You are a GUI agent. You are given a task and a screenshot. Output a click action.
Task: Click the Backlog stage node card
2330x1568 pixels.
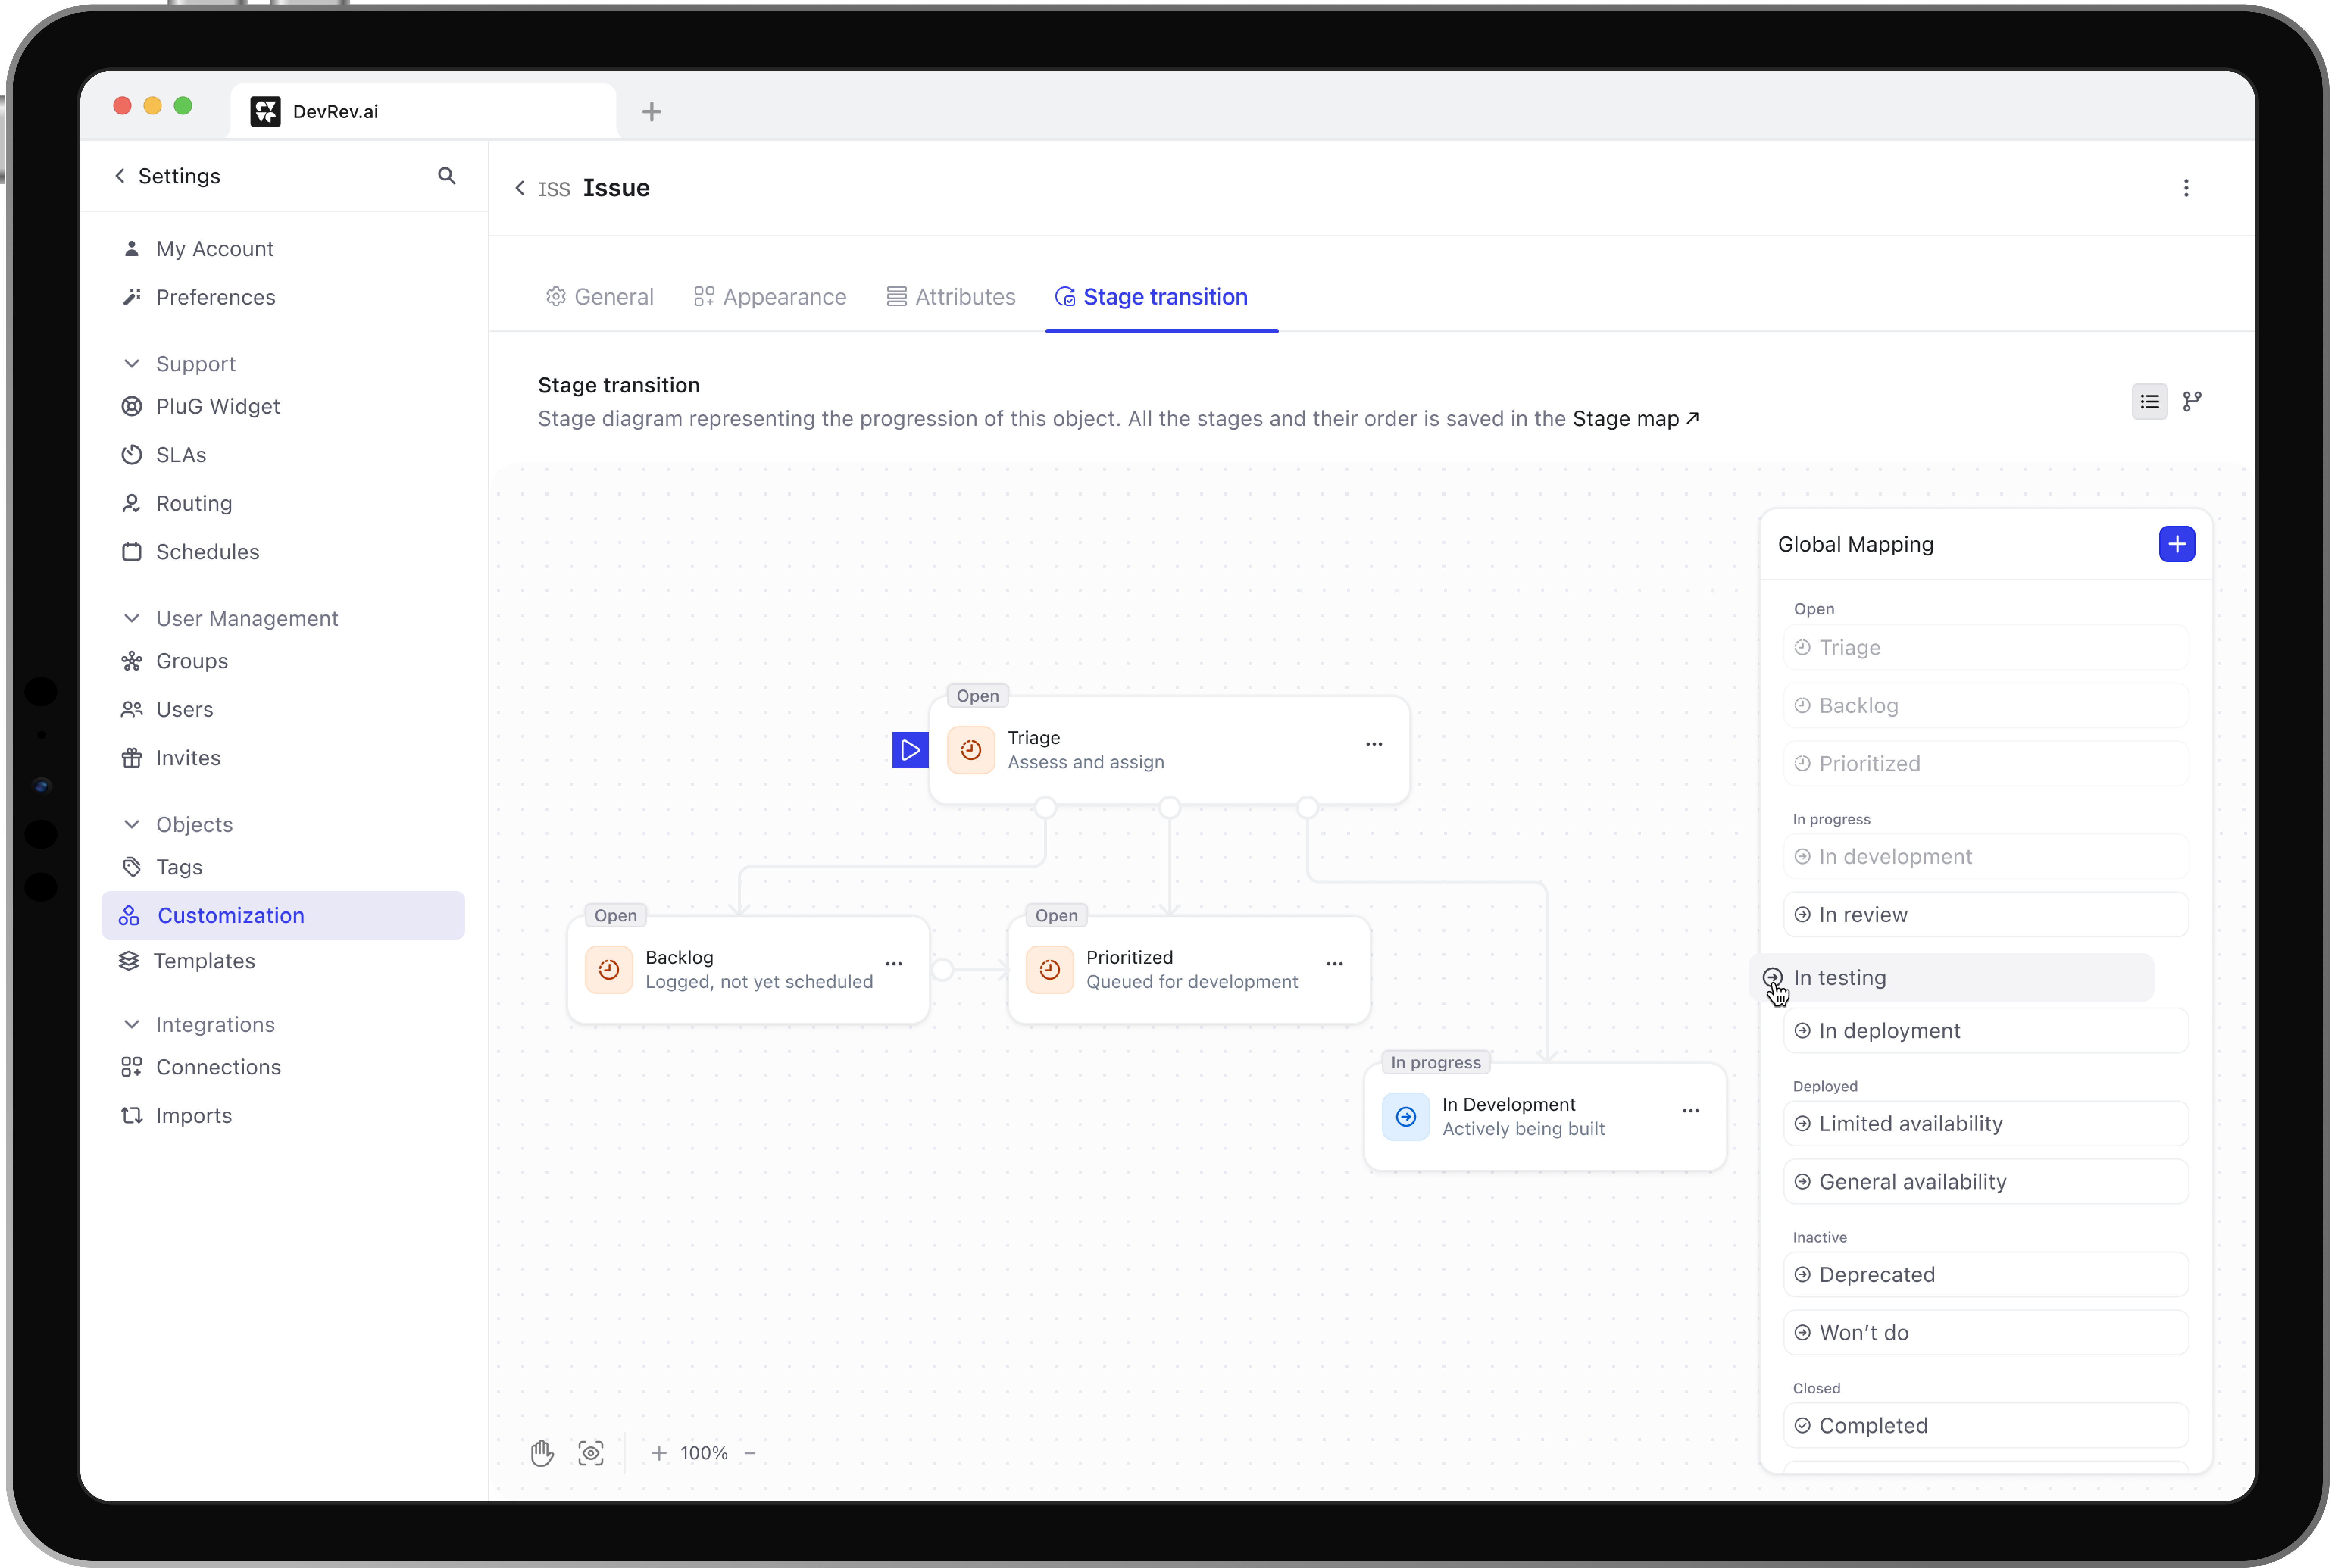click(x=748, y=970)
